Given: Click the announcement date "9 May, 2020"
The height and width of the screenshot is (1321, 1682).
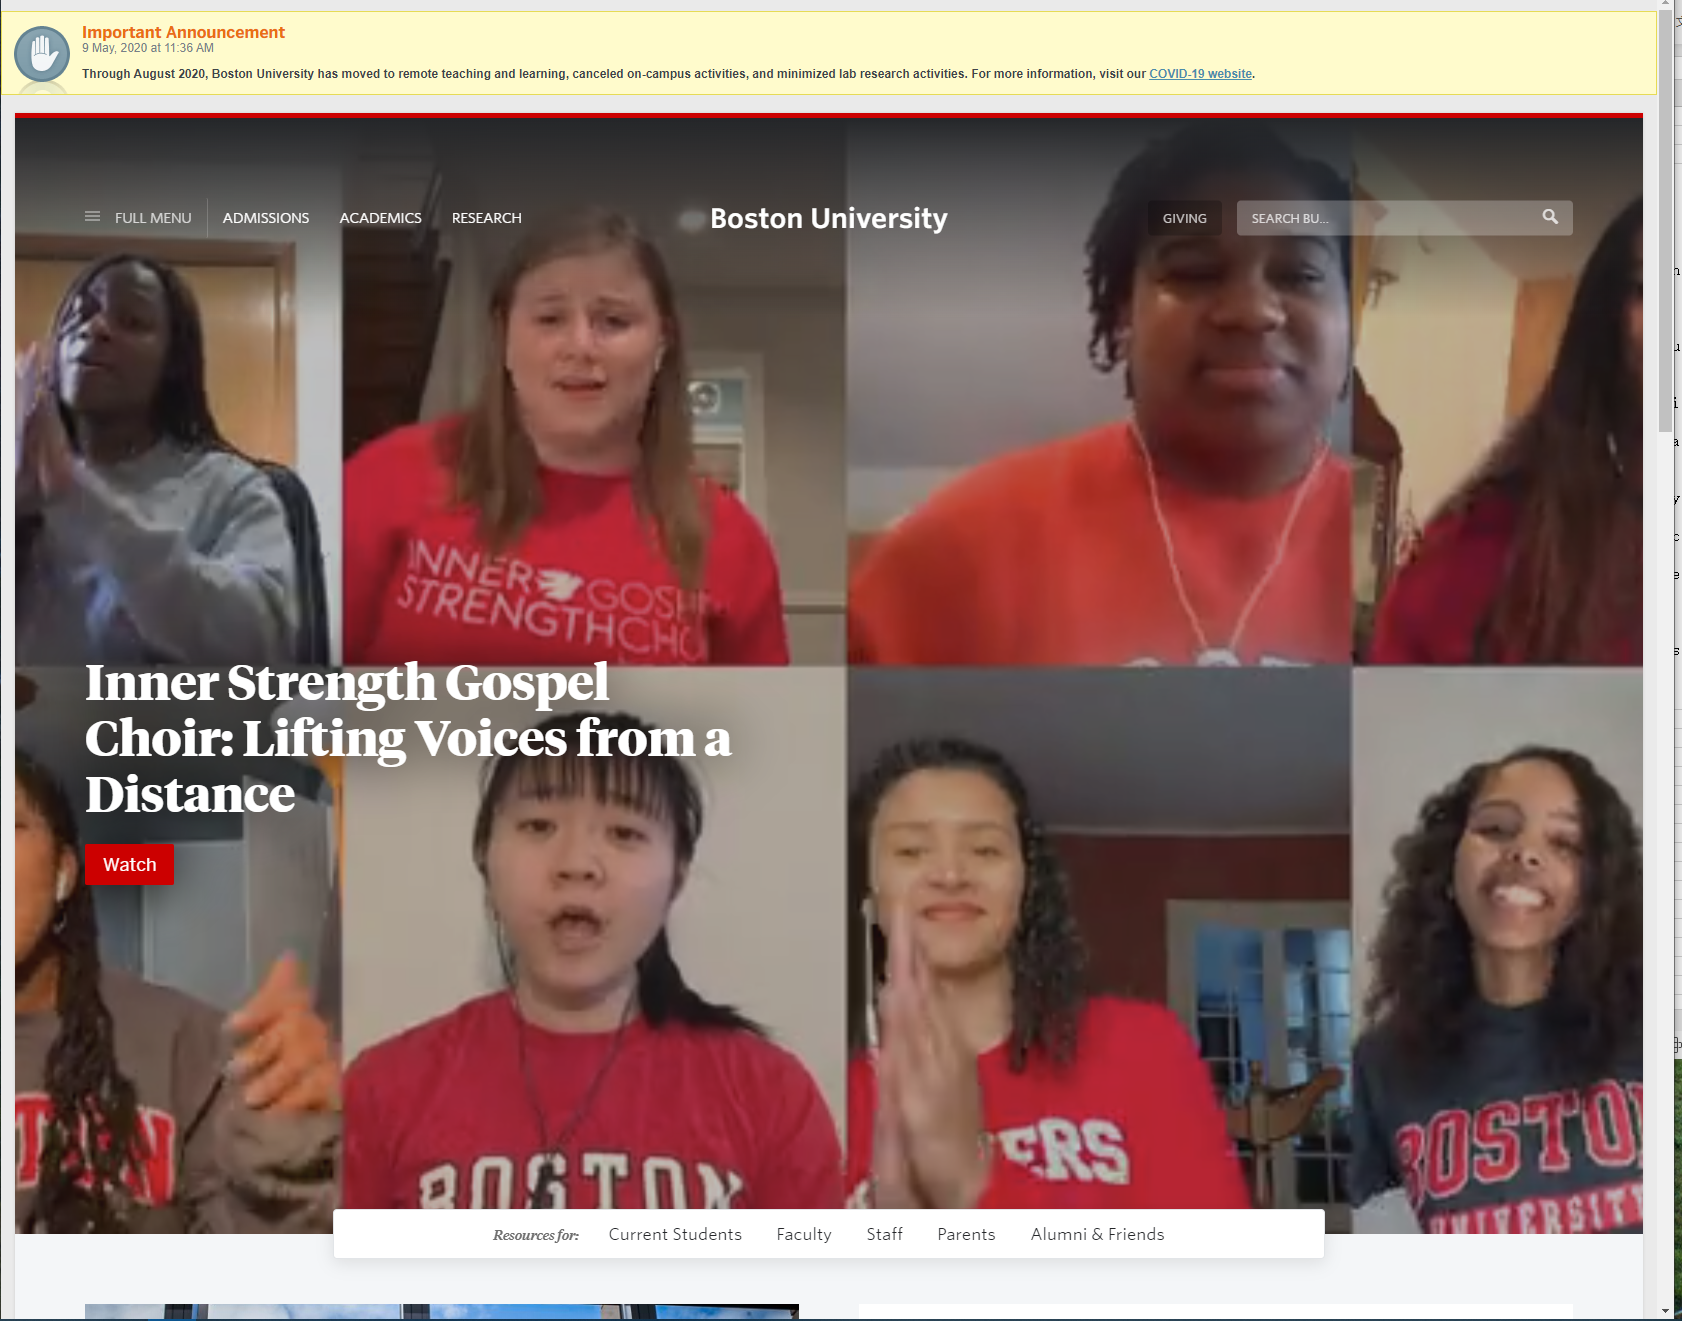Looking at the screenshot, I should point(114,48).
